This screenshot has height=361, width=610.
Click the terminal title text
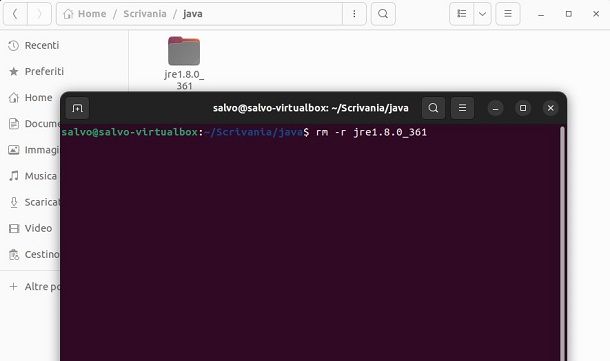pyautogui.click(x=310, y=108)
